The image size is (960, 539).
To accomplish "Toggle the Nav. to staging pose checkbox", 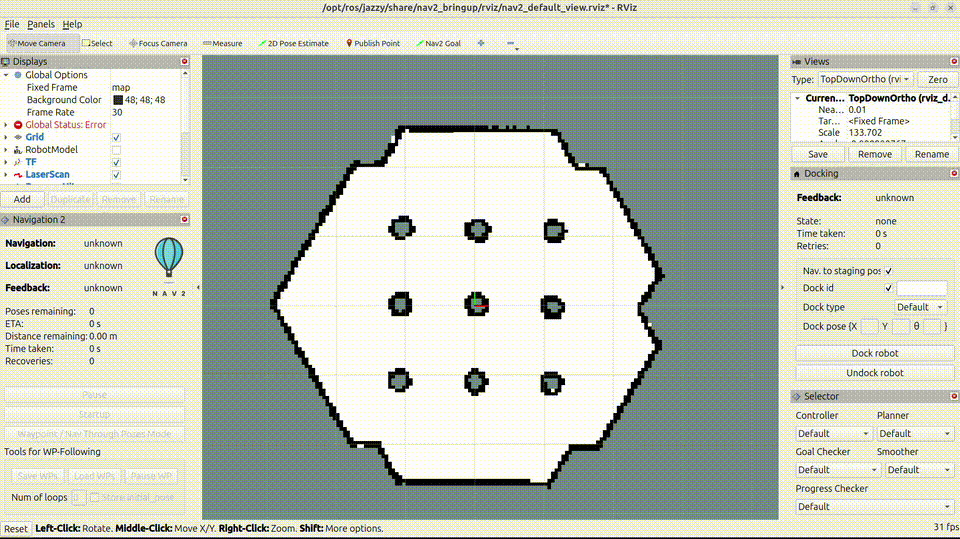I will (x=889, y=271).
